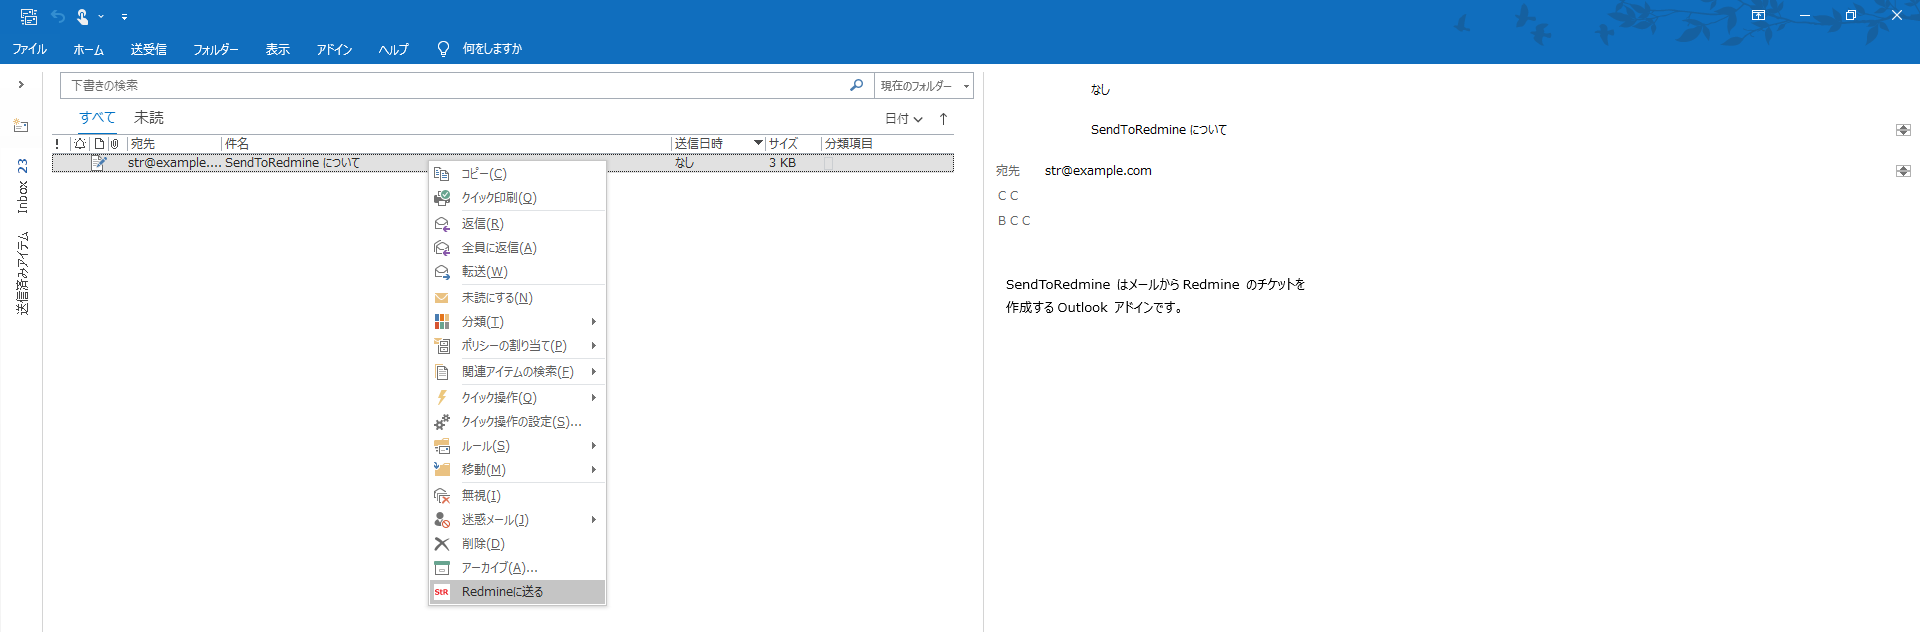1920x632 pixels.
Task: Select 無視(I) ignore option
Action: 517,496
